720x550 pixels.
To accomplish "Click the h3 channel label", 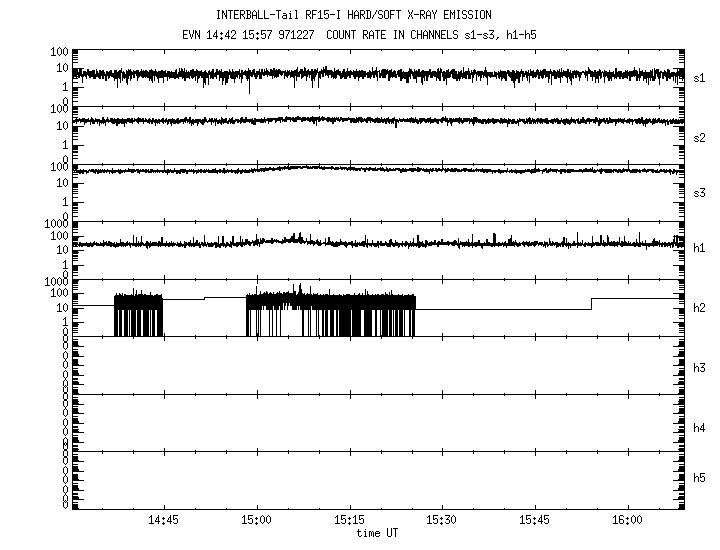I will 699,368.
